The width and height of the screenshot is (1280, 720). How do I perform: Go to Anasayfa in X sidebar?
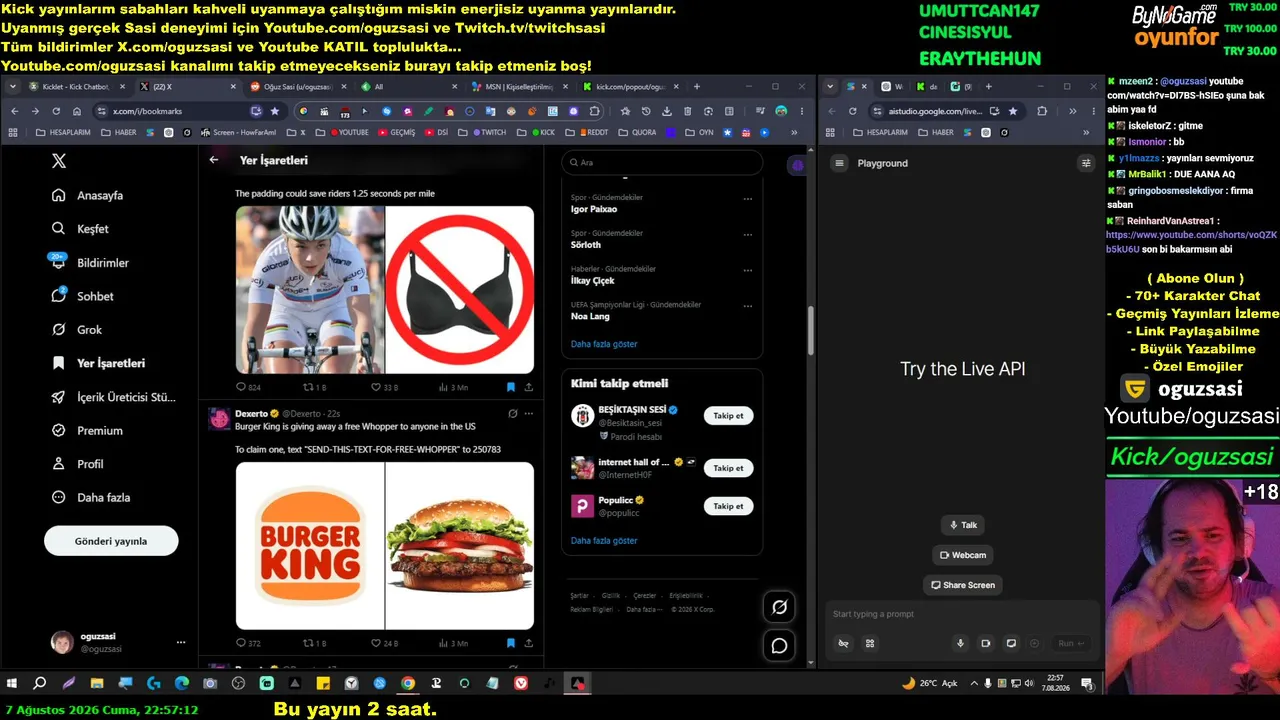tap(88, 196)
